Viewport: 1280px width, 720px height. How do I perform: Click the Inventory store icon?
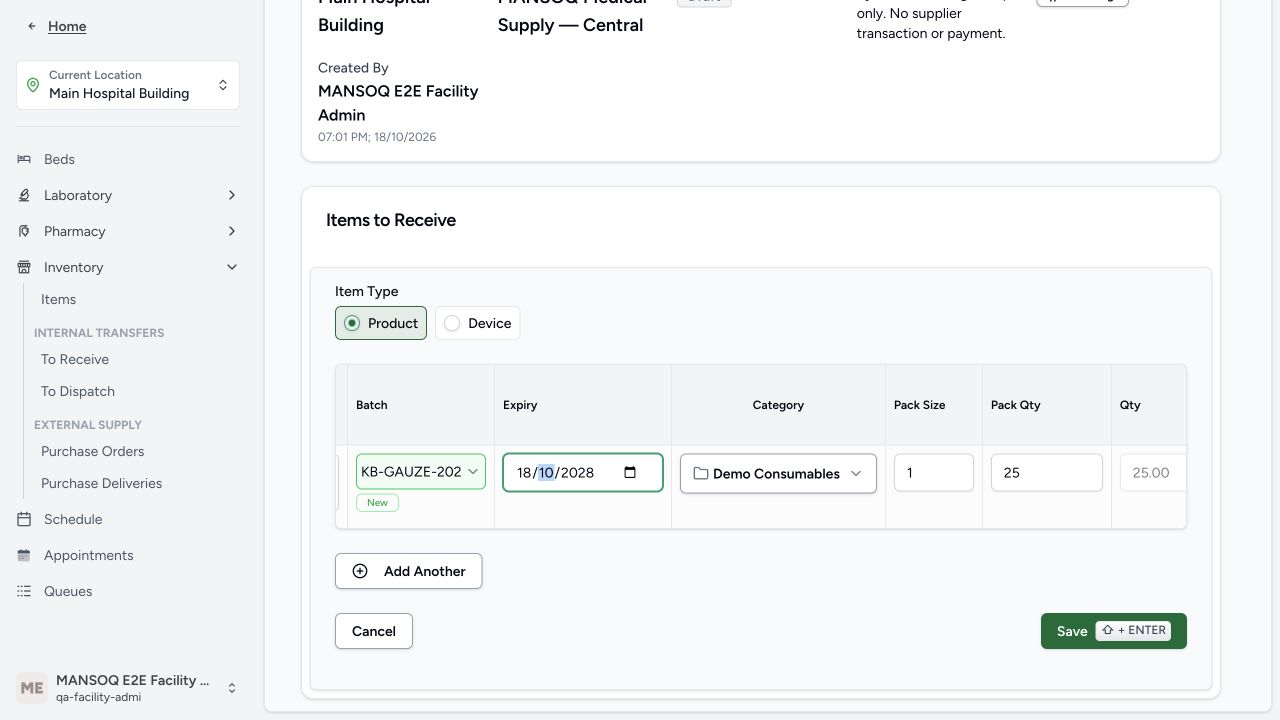pos(24,267)
